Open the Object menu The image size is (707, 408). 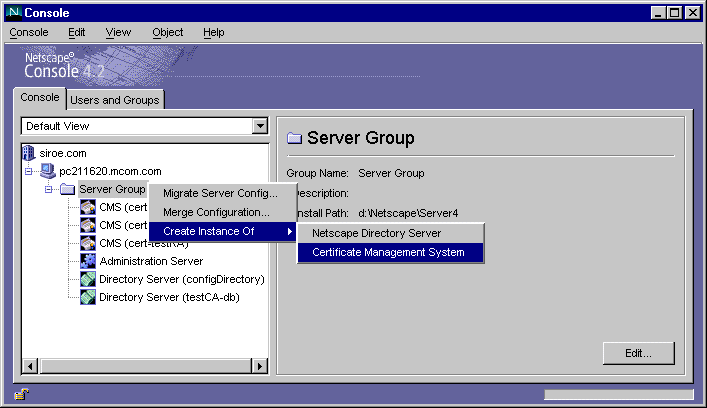click(x=168, y=32)
